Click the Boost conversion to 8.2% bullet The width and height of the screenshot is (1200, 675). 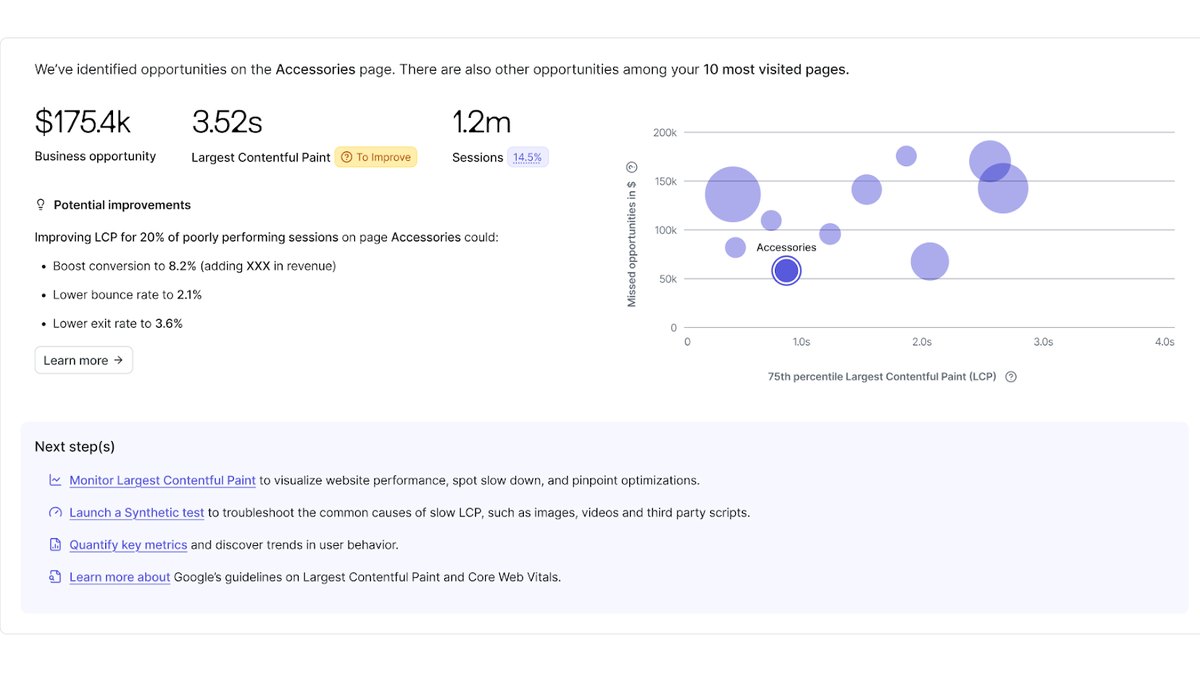tap(195, 266)
